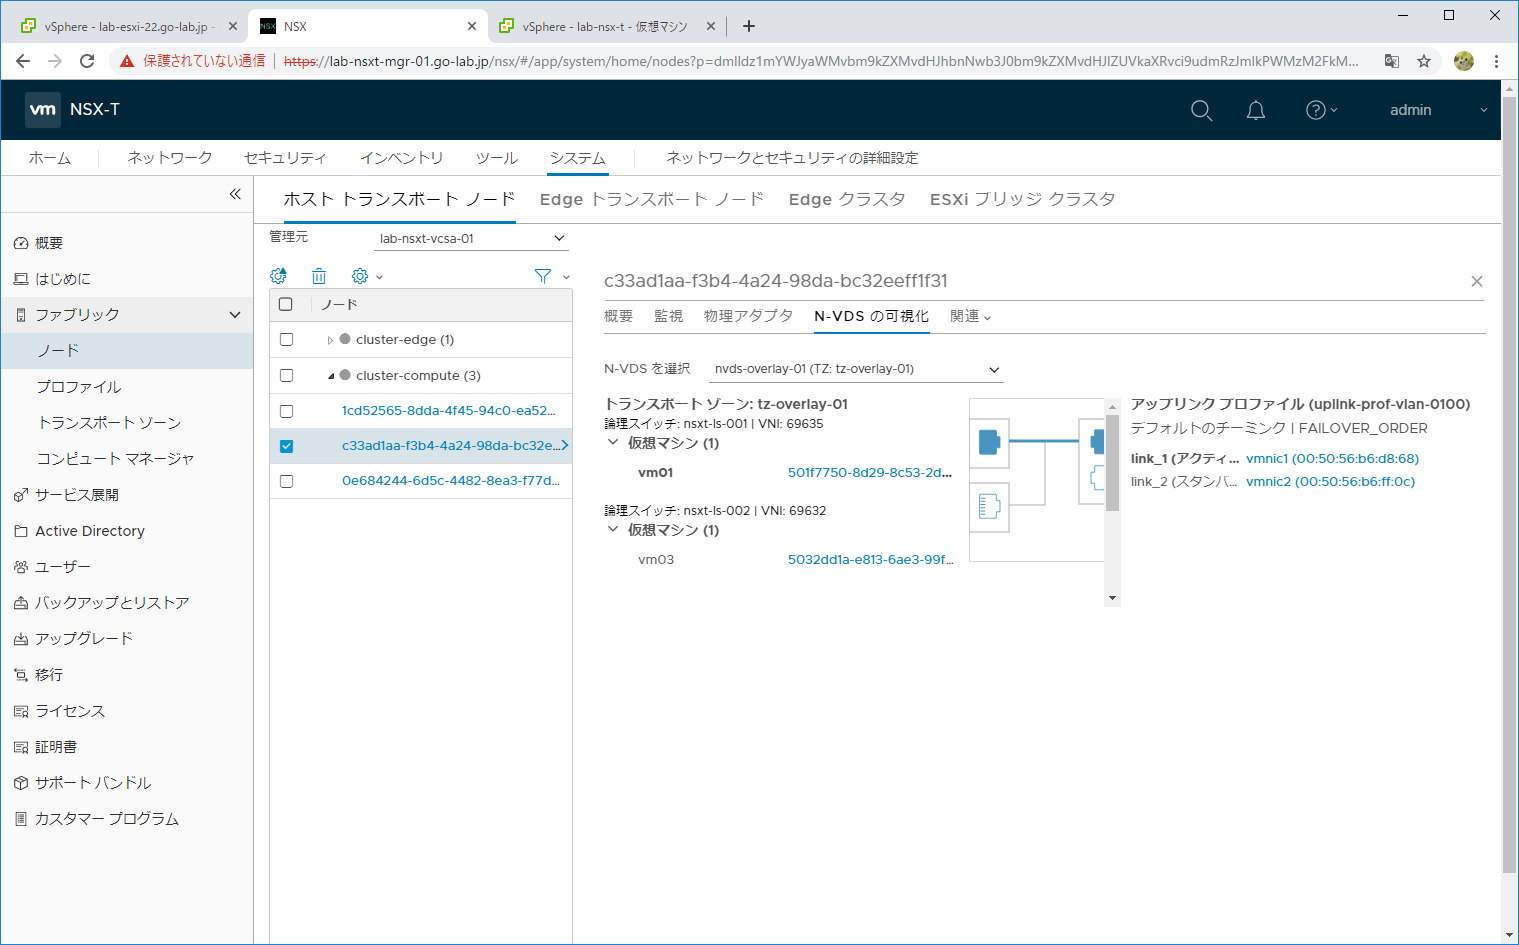1519x945 pixels.
Task: Collapse 仮想マシン (1) under nsxt-ls-002
Action: coord(613,529)
